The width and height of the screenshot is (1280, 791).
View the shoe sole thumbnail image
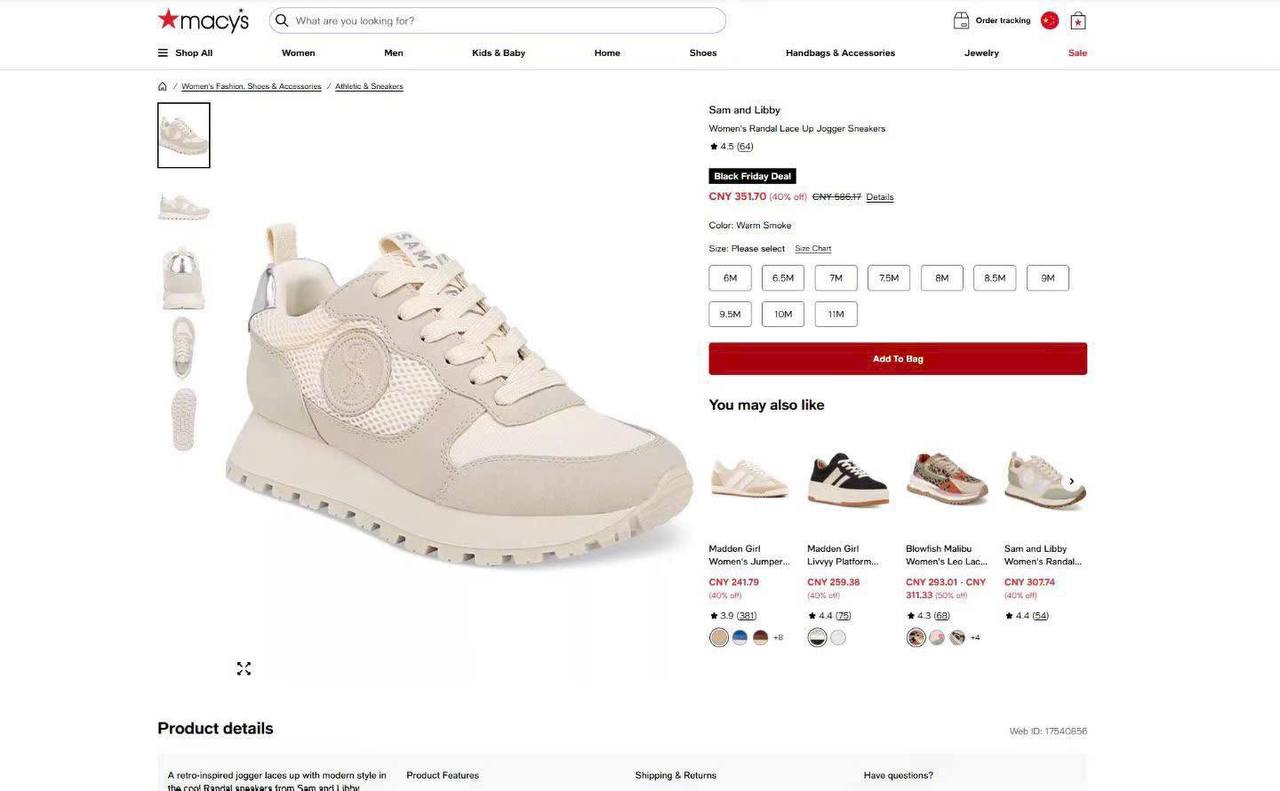pyautogui.click(x=184, y=419)
